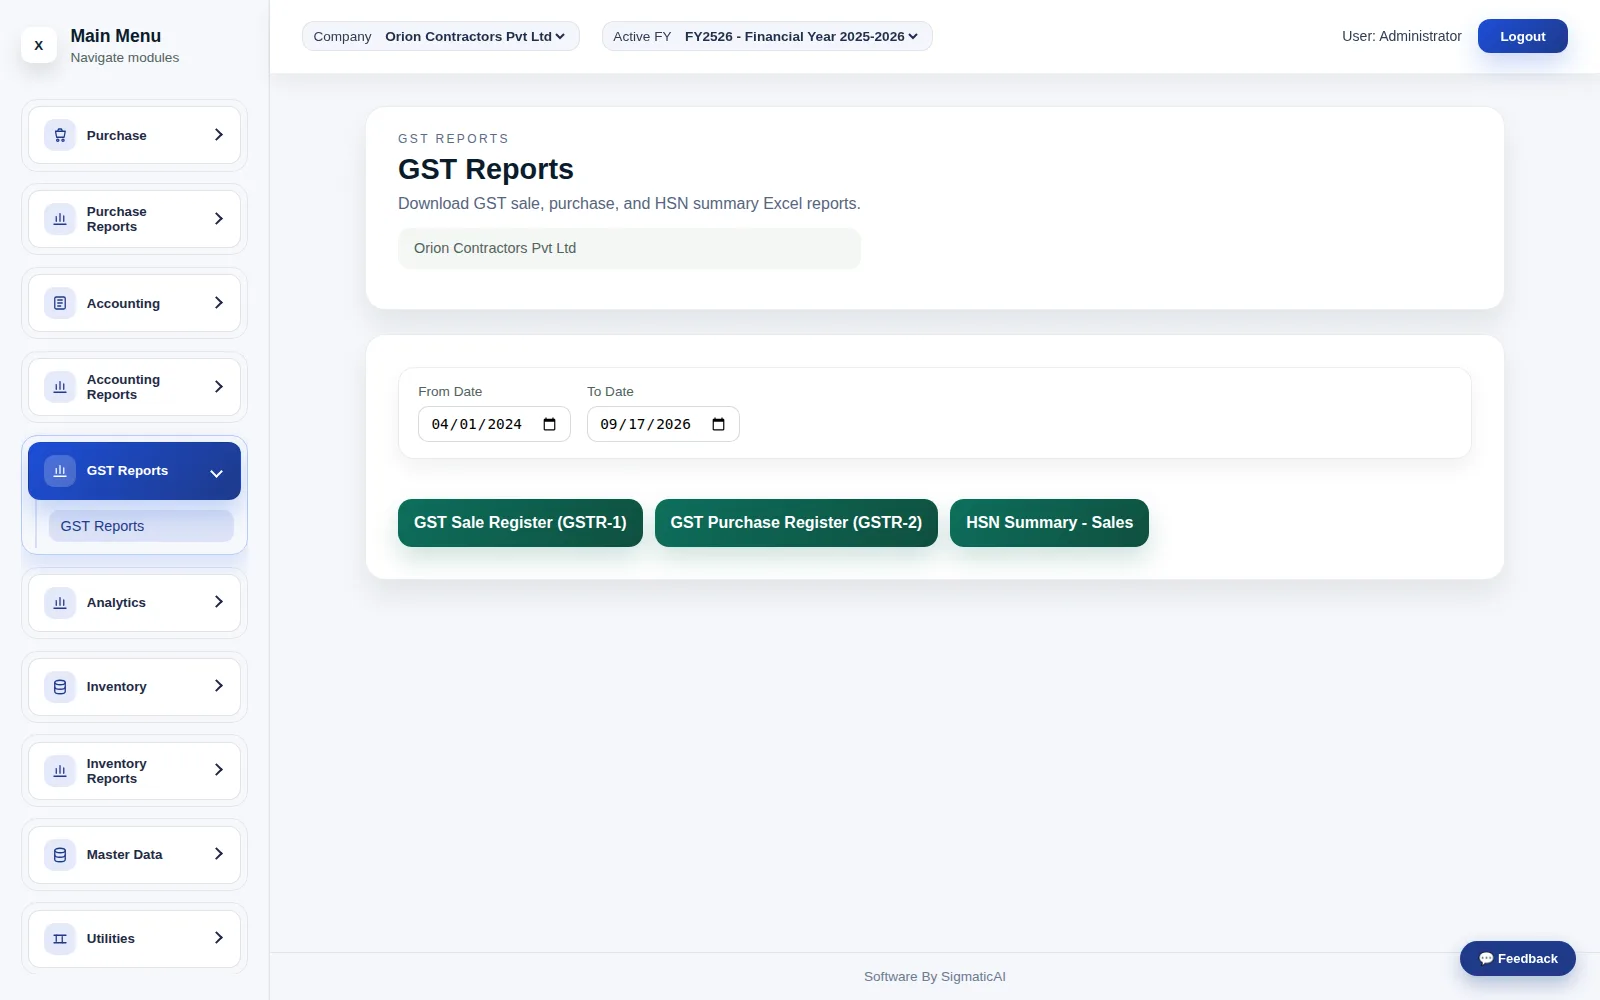The width and height of the screenshot is (1600, 1000).
Task: Click the Inventory database icon
Action: click(60, 687)
